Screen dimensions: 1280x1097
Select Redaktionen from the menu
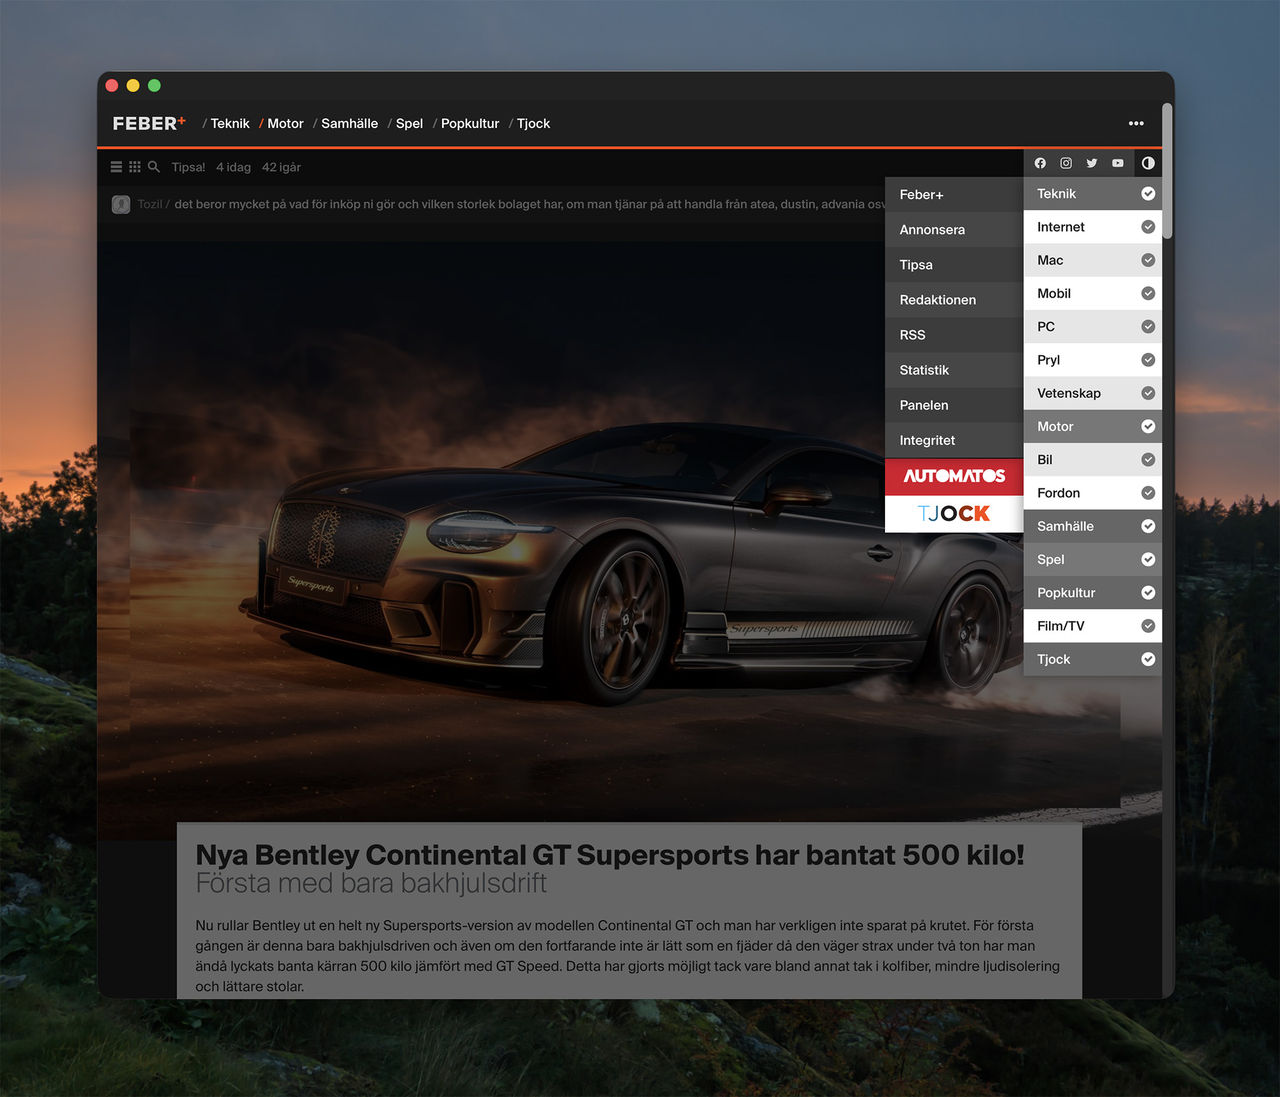pyautogui.click(x=937, y=300)
